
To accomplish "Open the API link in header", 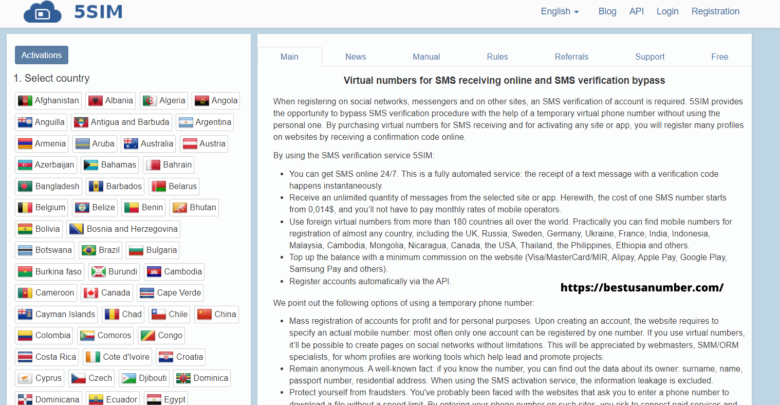I will [x=636, y=11].
